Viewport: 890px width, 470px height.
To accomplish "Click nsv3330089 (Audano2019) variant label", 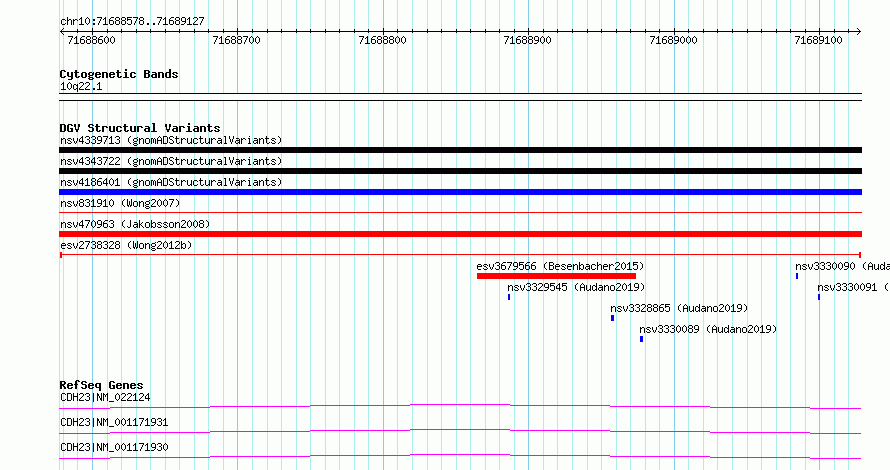I will pyautogui.click(x=708, y=329).
